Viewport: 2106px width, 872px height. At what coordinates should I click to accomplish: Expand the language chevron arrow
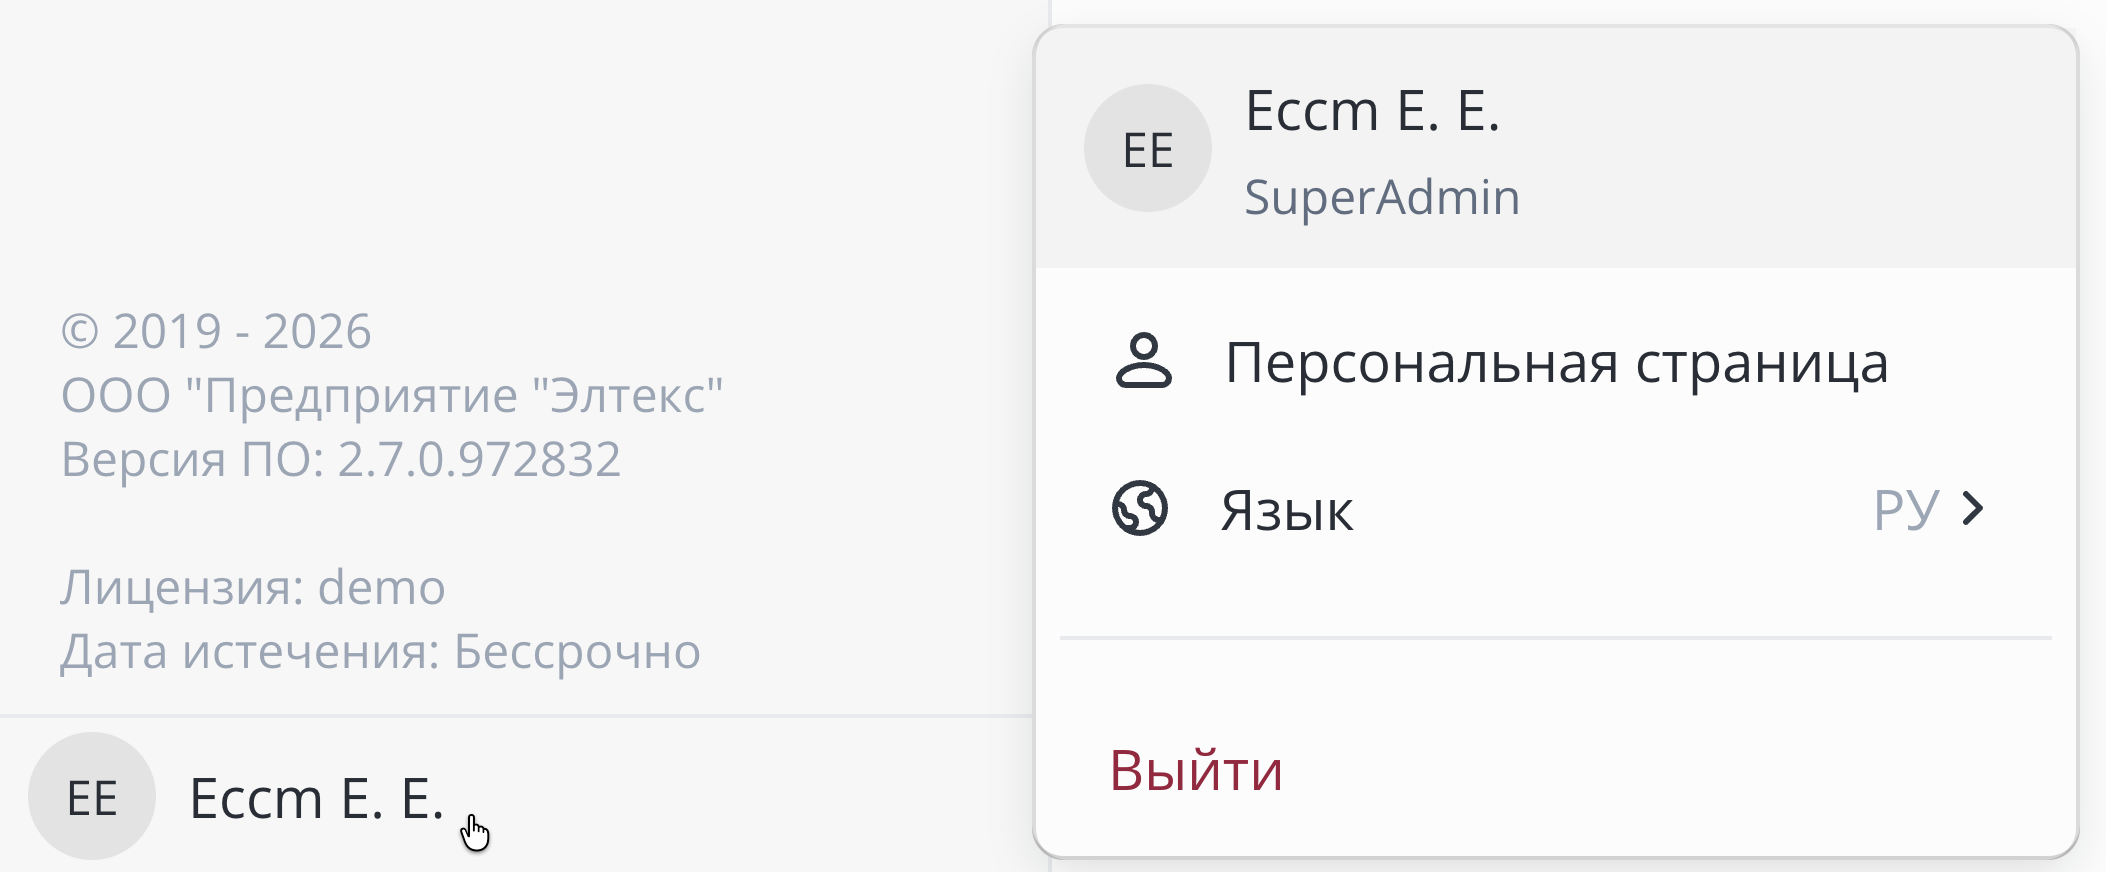click(x=1972, y=508)
